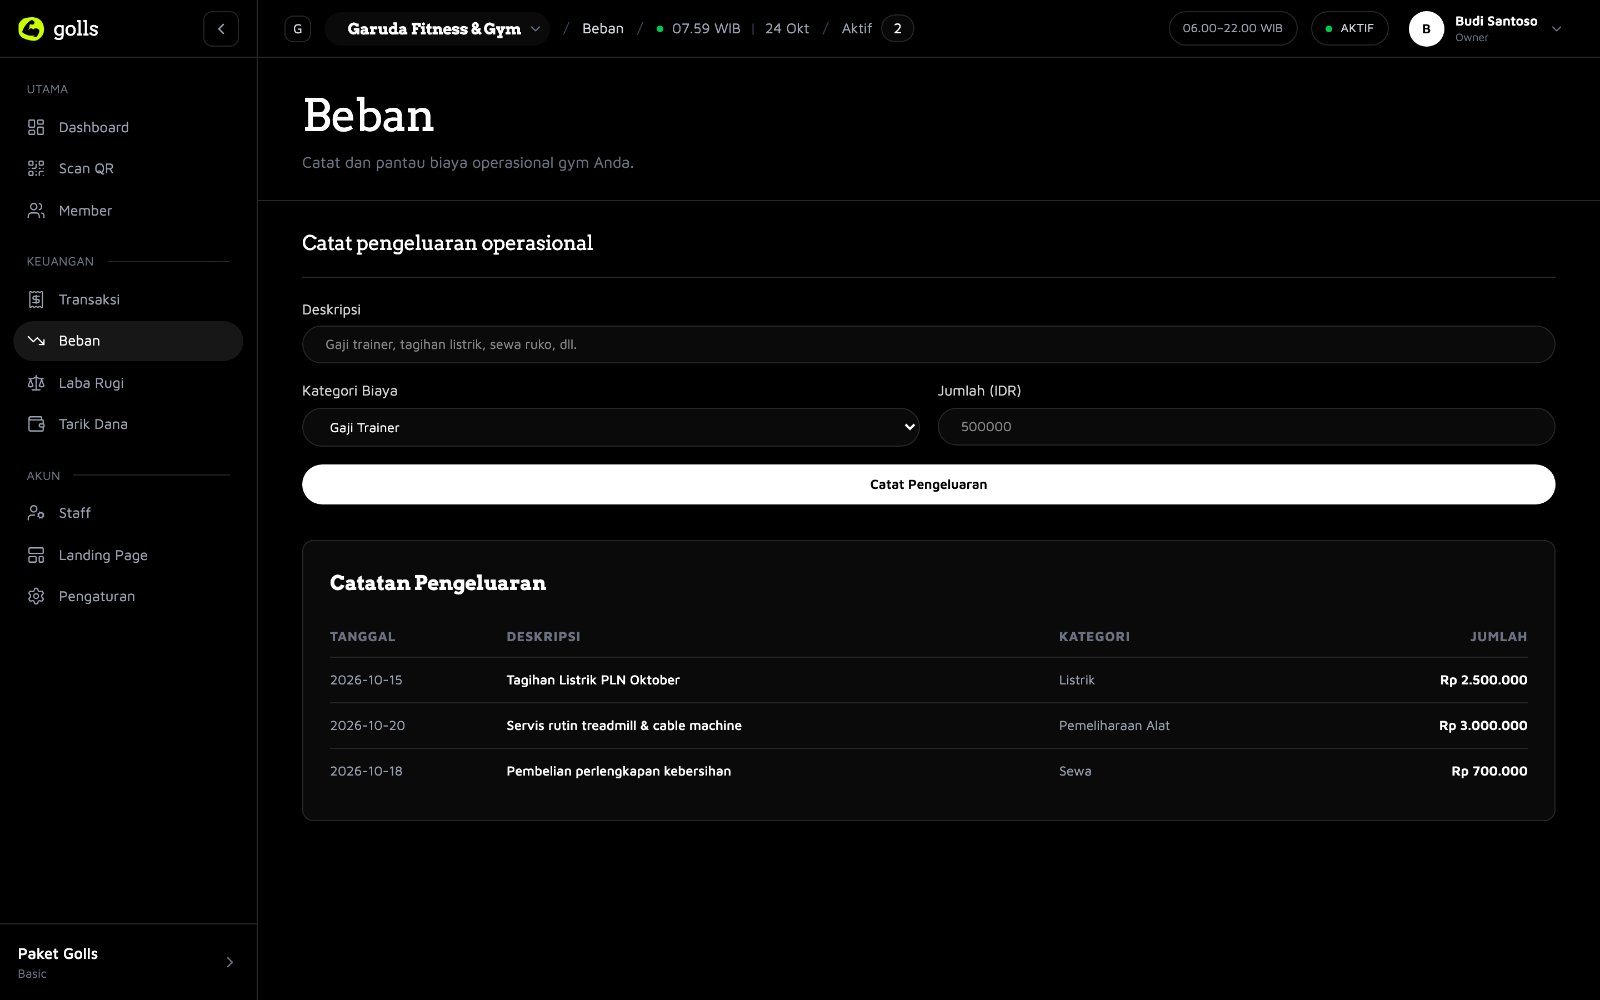Image resolution: width=1600 pixels, height=1000 pixels.
Task: Open the Tarik Dana menu item
Action: pyautogui.click(x=128, y=424)
